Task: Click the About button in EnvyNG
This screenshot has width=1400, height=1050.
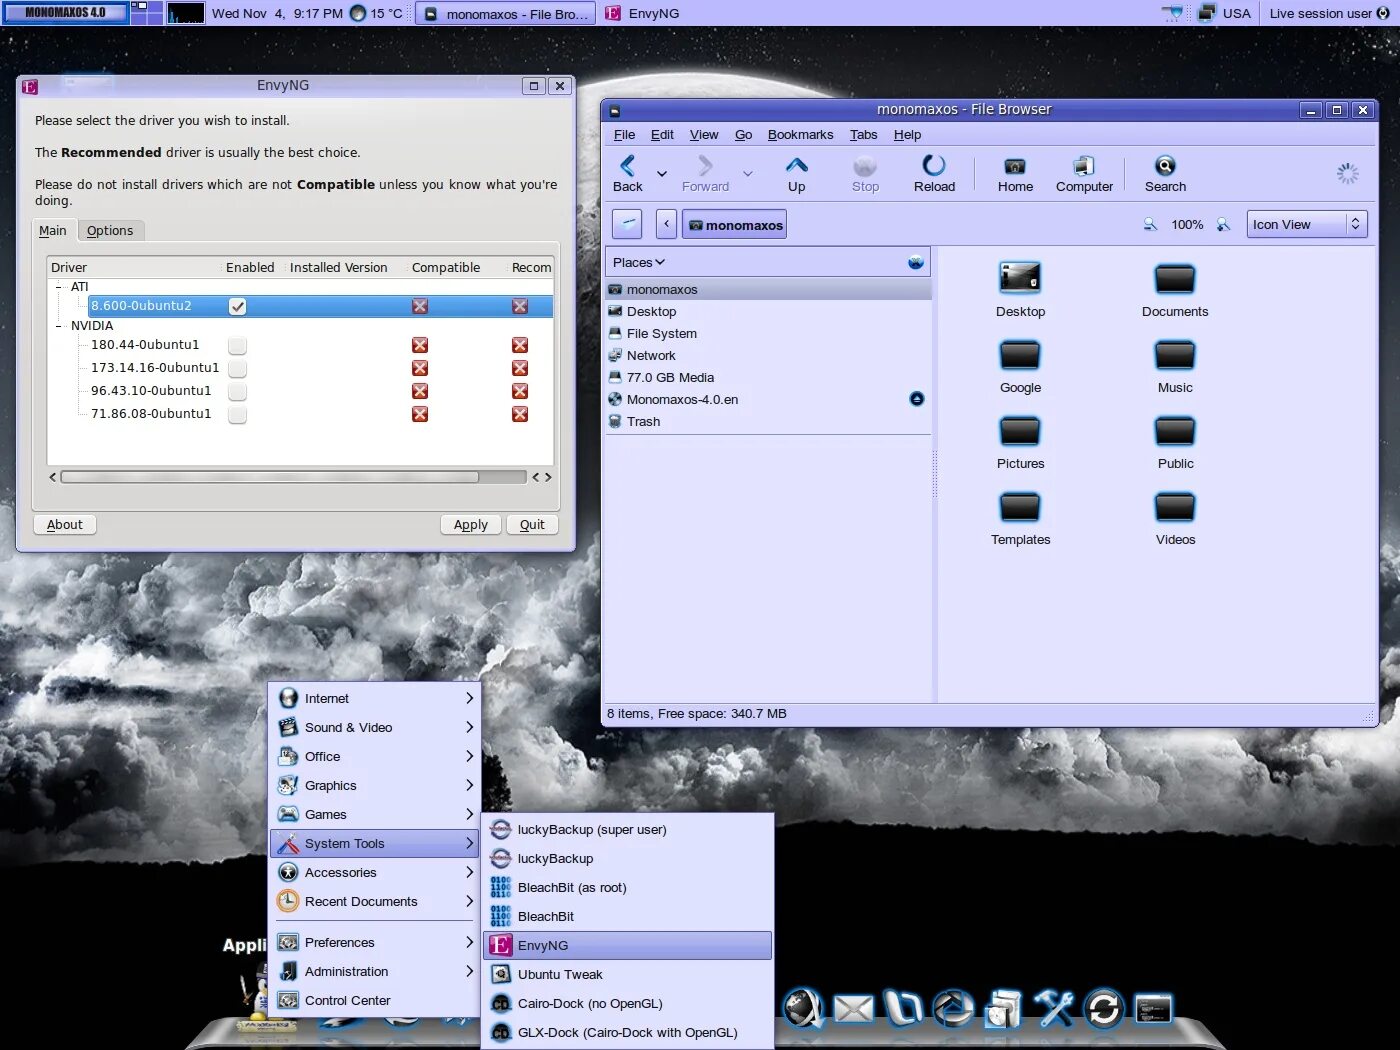Action: (65, 524)
